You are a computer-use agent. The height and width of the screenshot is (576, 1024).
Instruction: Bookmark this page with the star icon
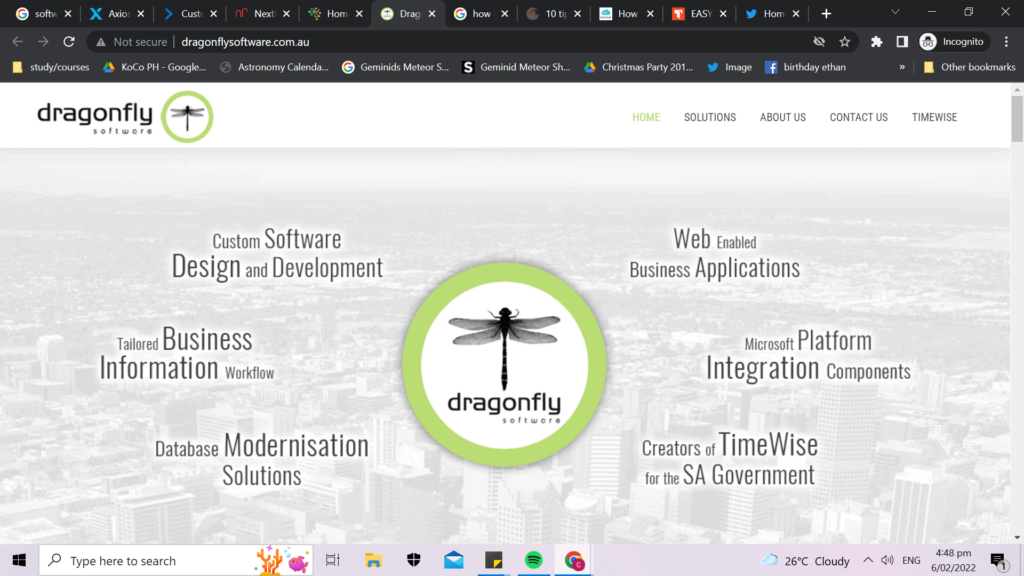845,42
